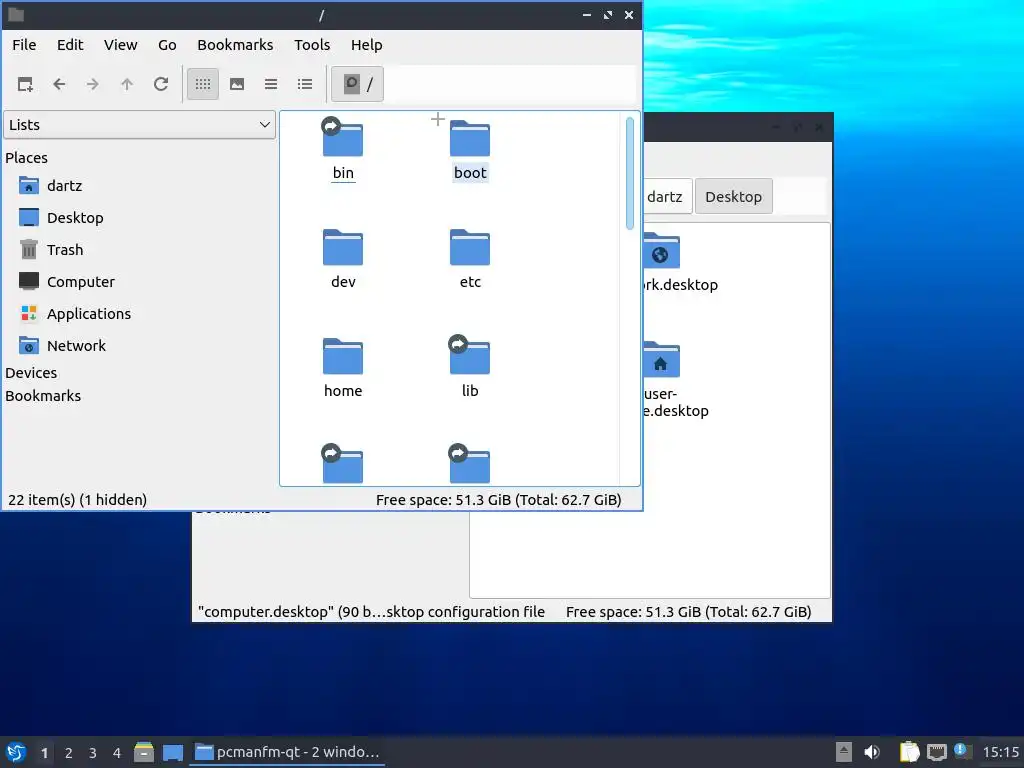This screenshot has width=1024, height=768.
Task: Select network desktop file in back window
Action: point(662,251)
